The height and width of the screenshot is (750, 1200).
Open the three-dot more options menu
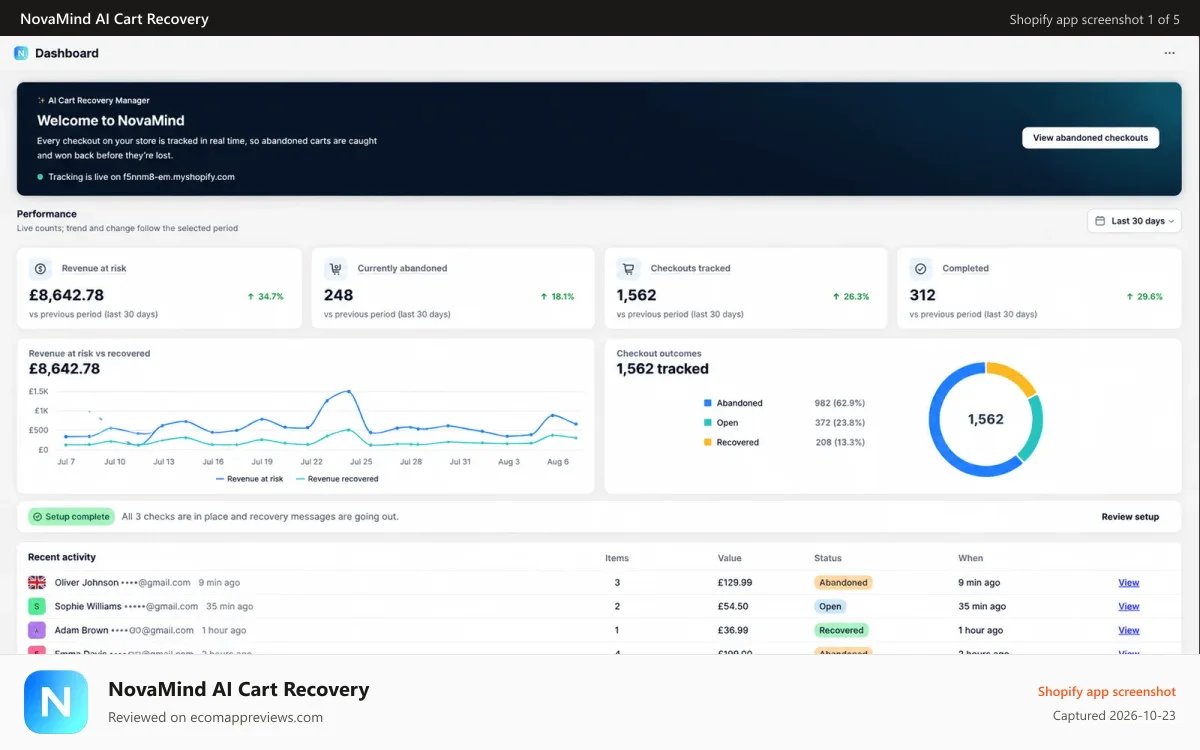coord(1169,53)
